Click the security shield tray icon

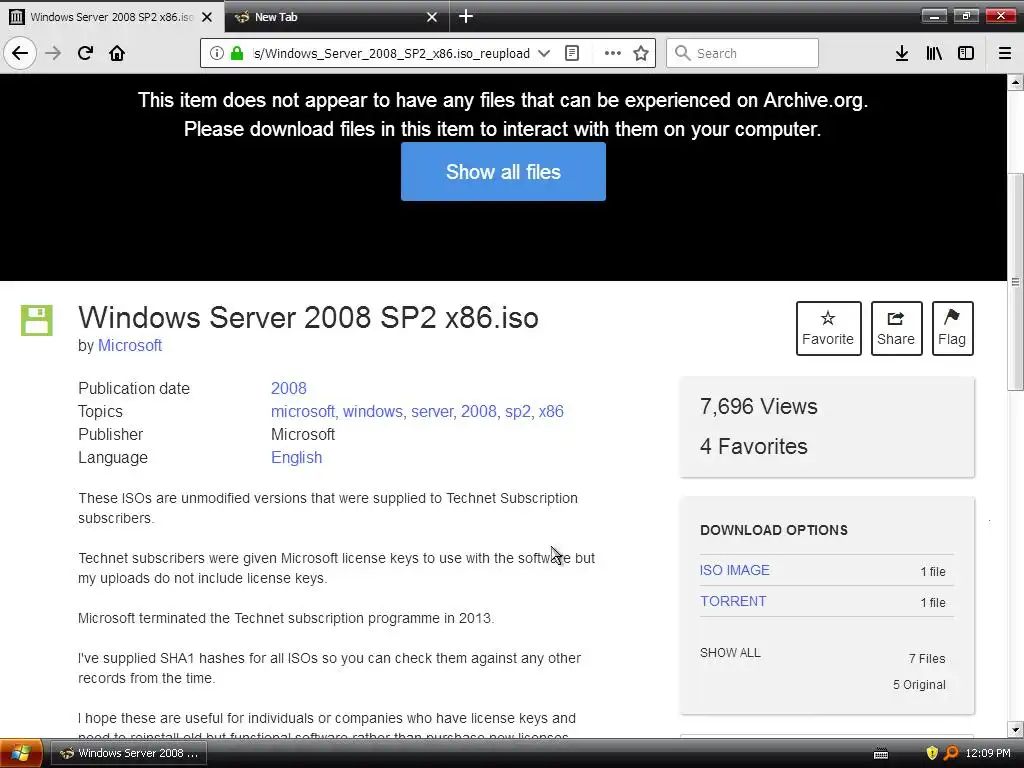pos(932,753)
